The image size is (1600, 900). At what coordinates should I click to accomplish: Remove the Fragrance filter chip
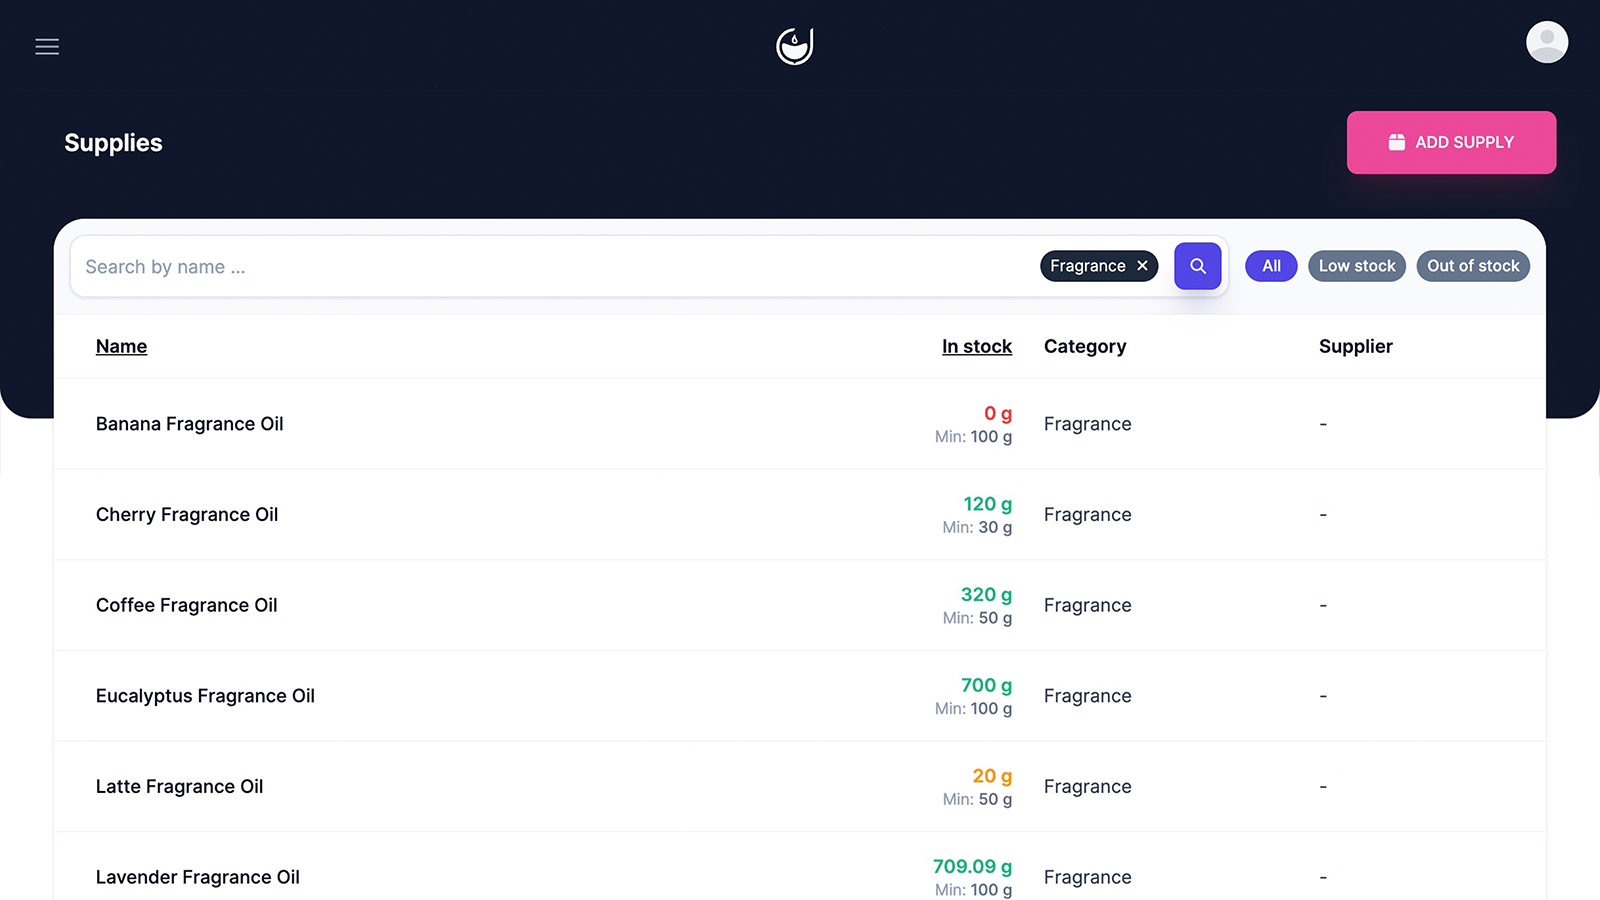1142,266
